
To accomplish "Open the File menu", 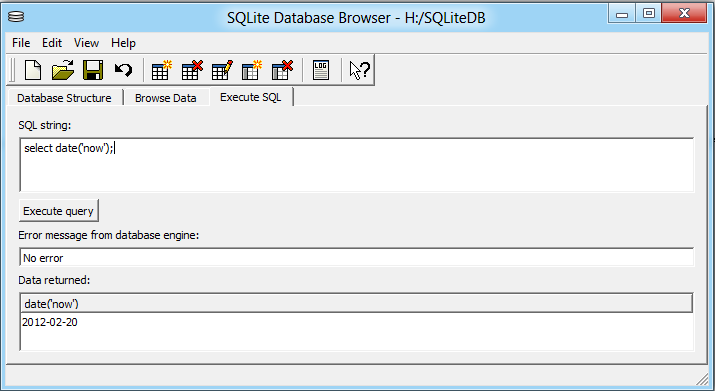I will click(x=21, y=43).
